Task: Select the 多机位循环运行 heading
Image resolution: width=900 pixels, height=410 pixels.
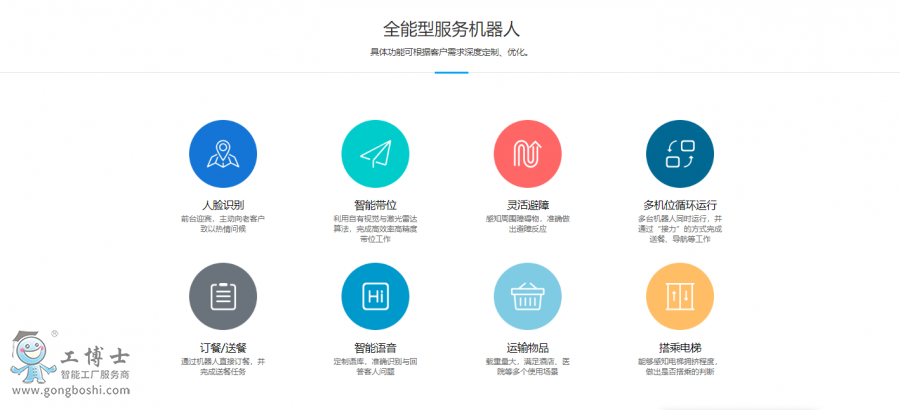Action: (x=680, y=205)
